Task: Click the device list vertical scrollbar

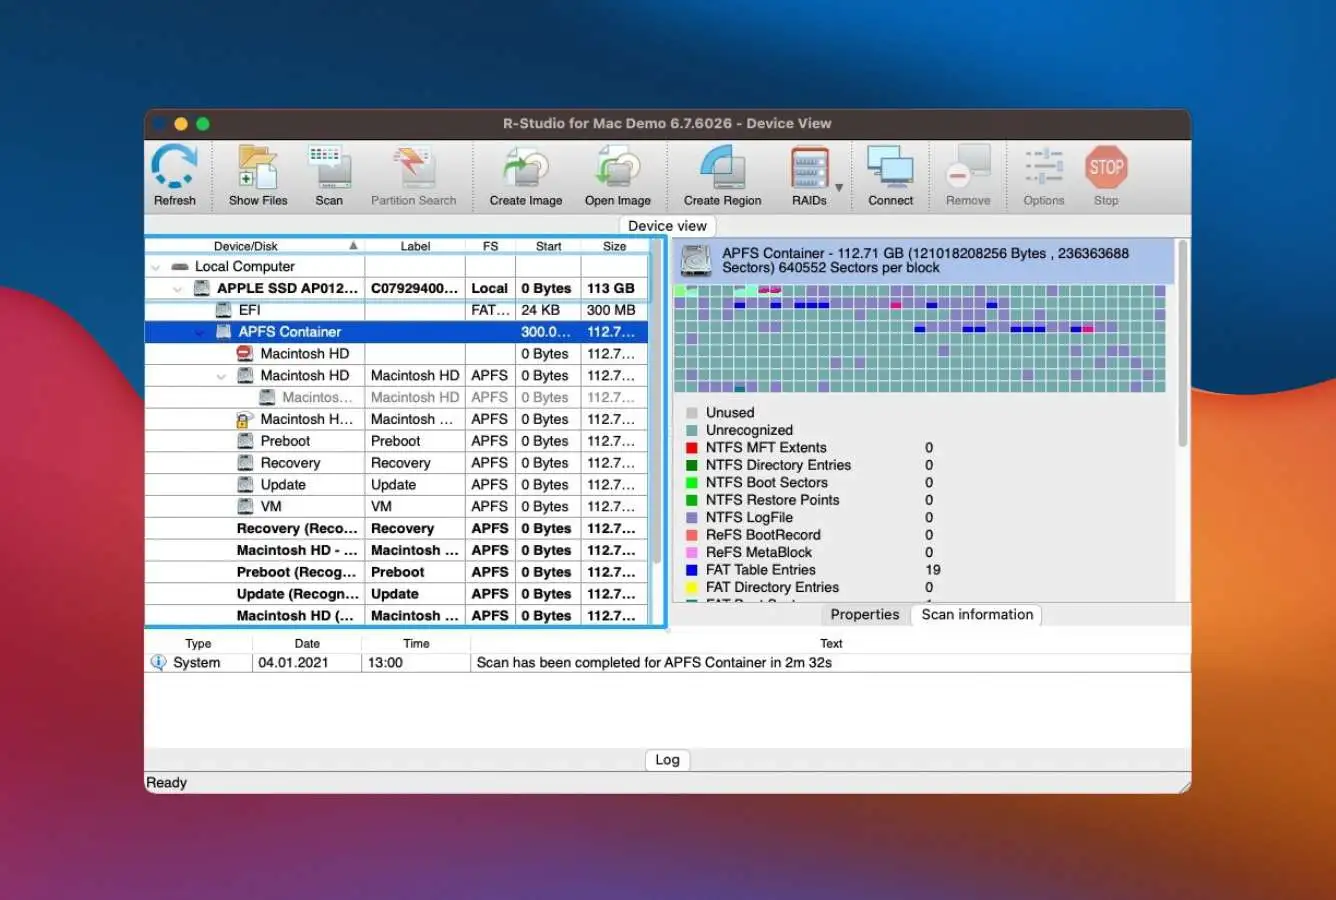Action: [x=657, y=400]
